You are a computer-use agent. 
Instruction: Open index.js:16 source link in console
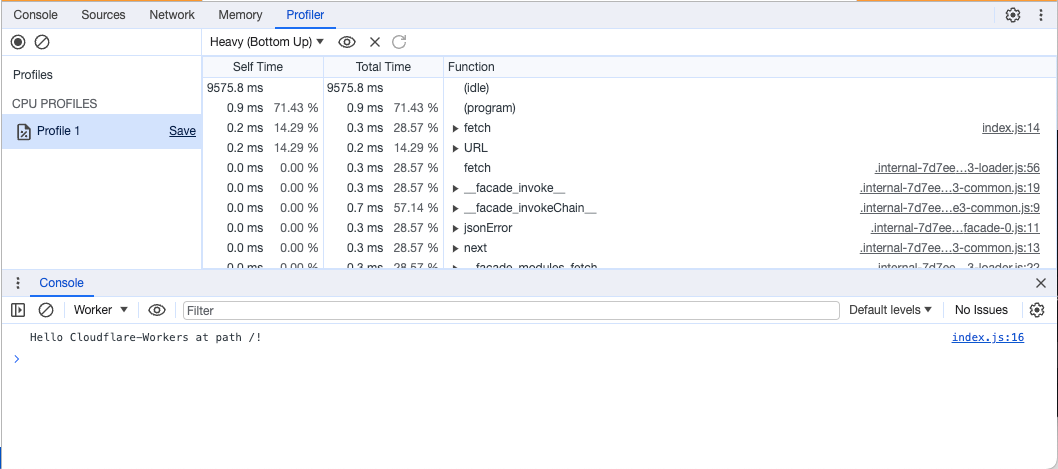pos(987,337)
